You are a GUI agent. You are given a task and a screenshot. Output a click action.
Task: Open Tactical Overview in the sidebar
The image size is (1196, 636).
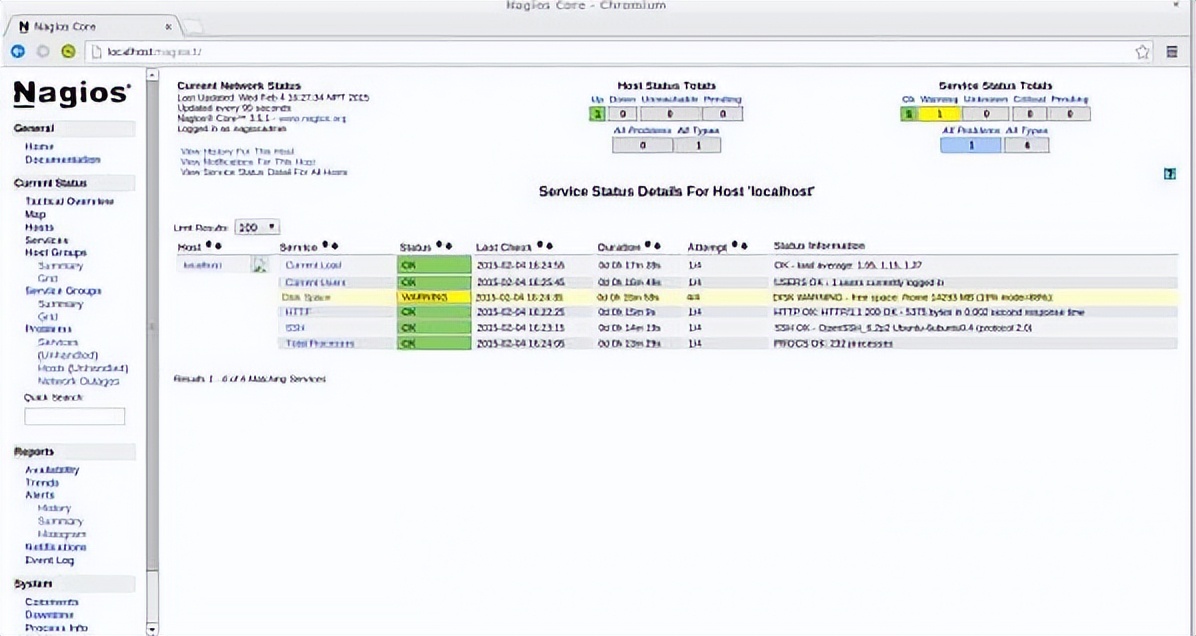pos(69,201)
